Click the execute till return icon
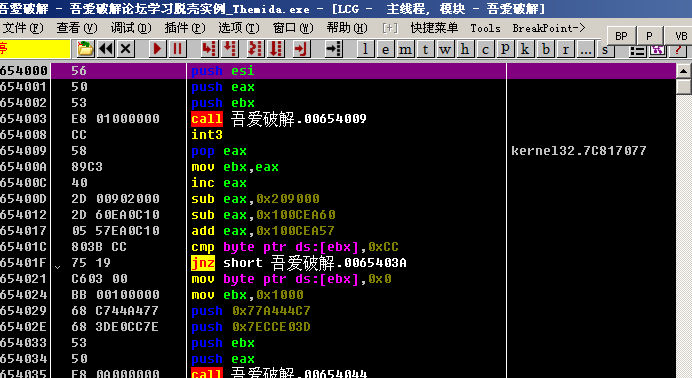Screen dimensions: 692x378 point(301,49)
